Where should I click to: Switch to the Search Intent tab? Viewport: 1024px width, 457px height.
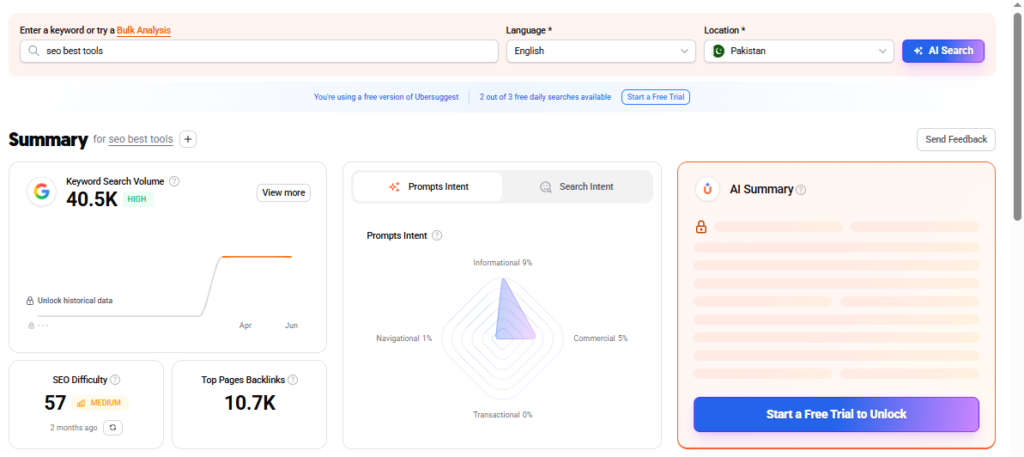click(577, 187)
